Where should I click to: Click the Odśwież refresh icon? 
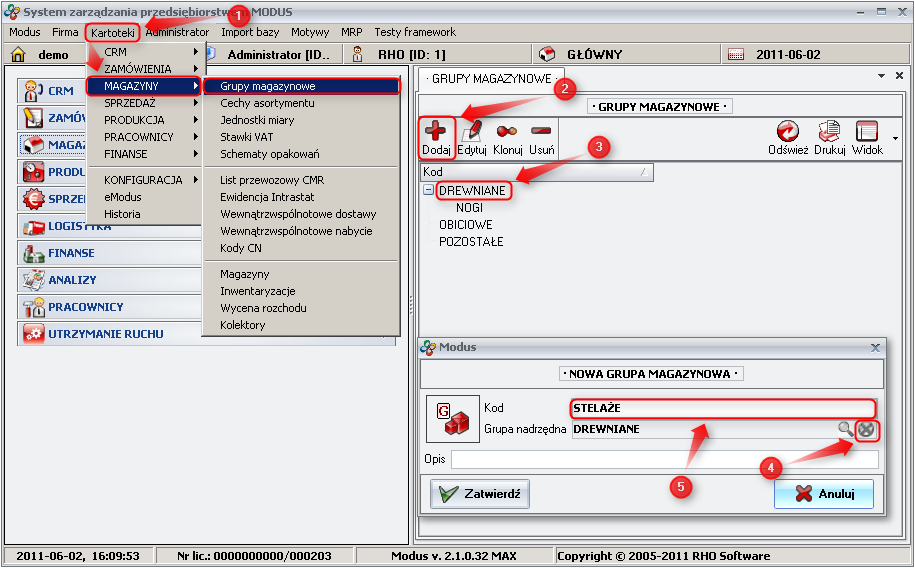pos(787,131)
